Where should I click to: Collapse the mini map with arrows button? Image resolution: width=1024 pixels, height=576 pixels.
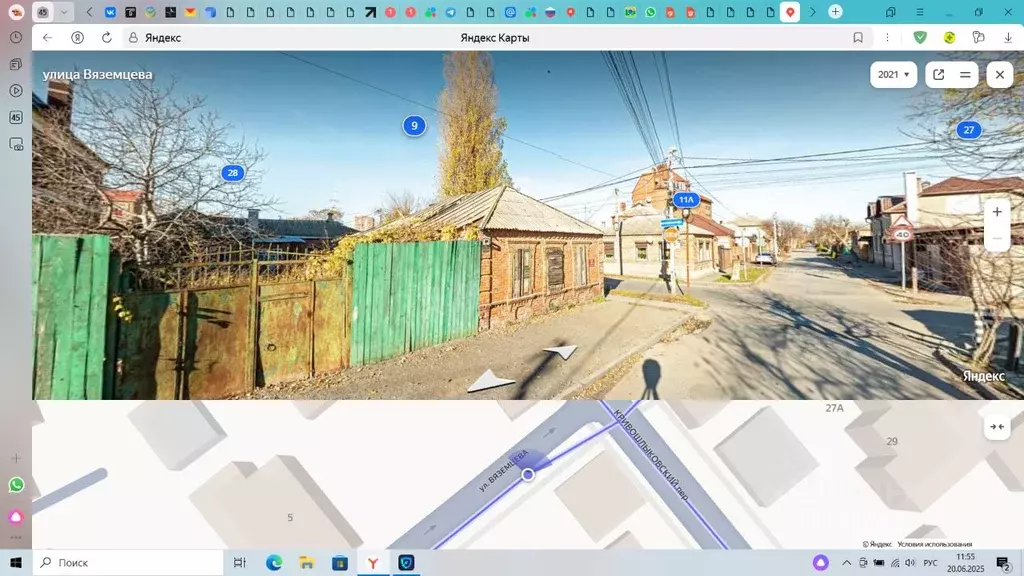(x=997, y=426)
